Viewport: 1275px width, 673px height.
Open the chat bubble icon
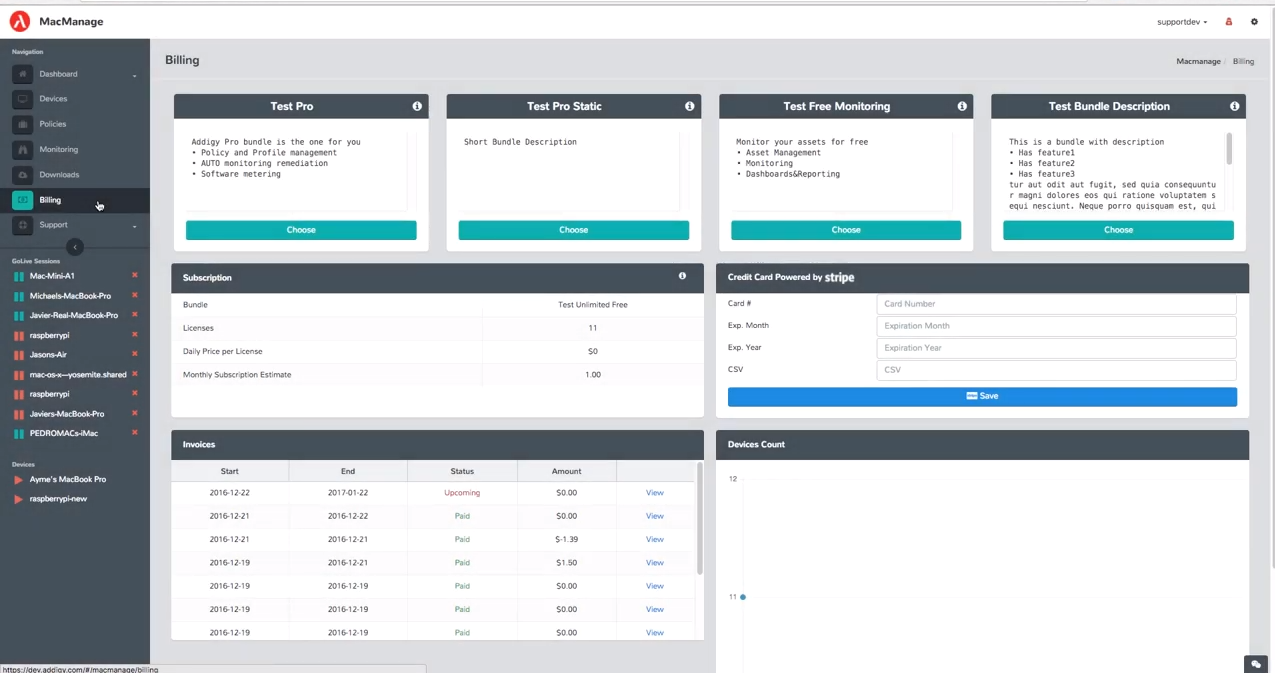pyautogui.click(x=1257, y=664)
